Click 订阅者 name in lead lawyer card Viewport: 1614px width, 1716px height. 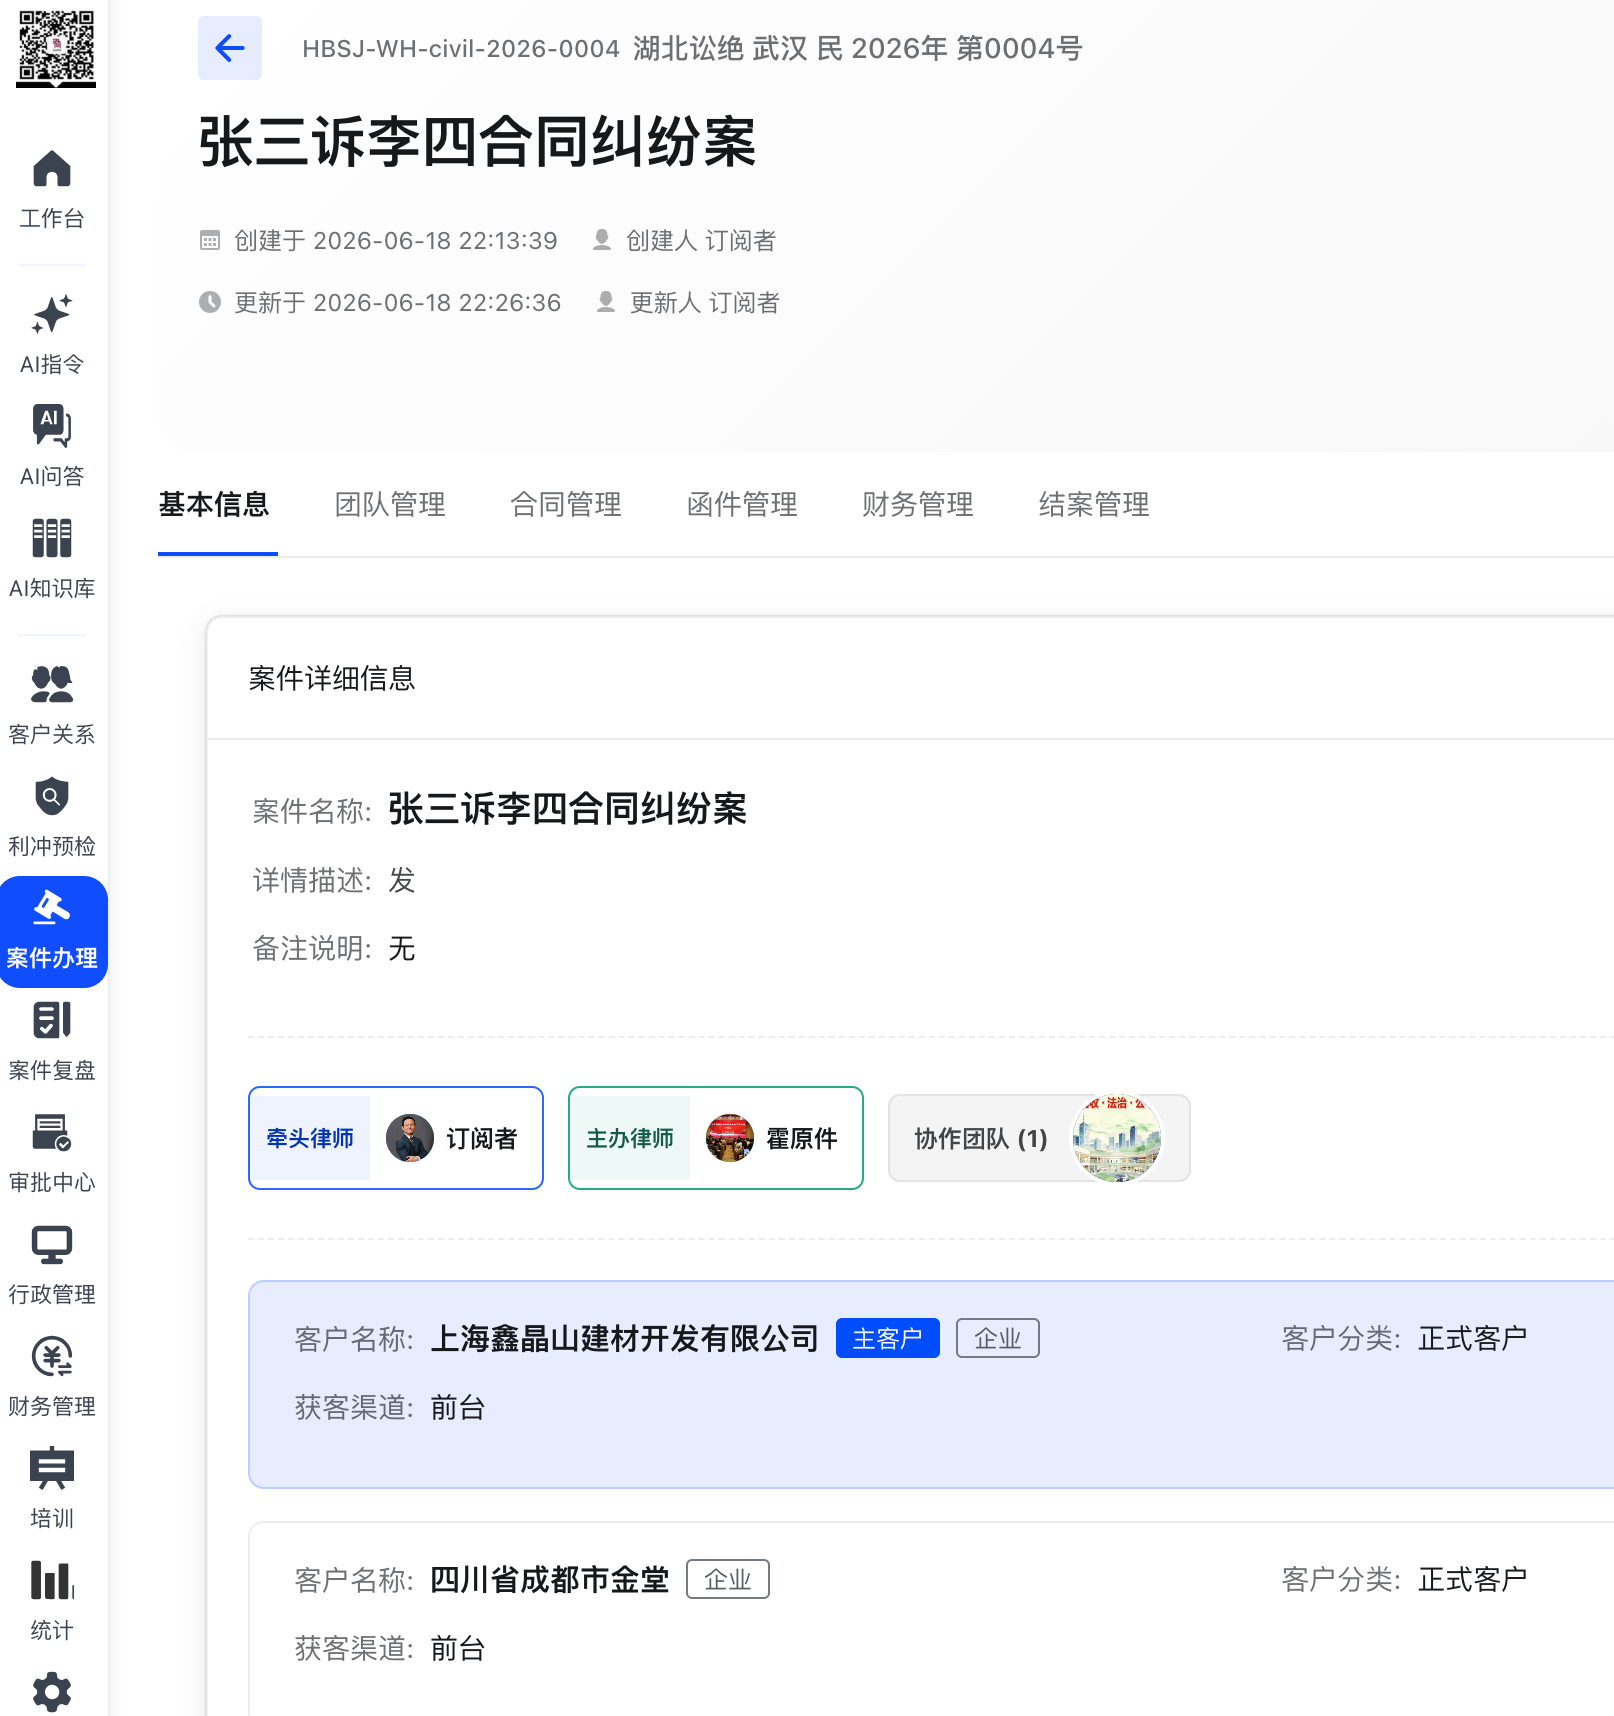pos(482,1138)
